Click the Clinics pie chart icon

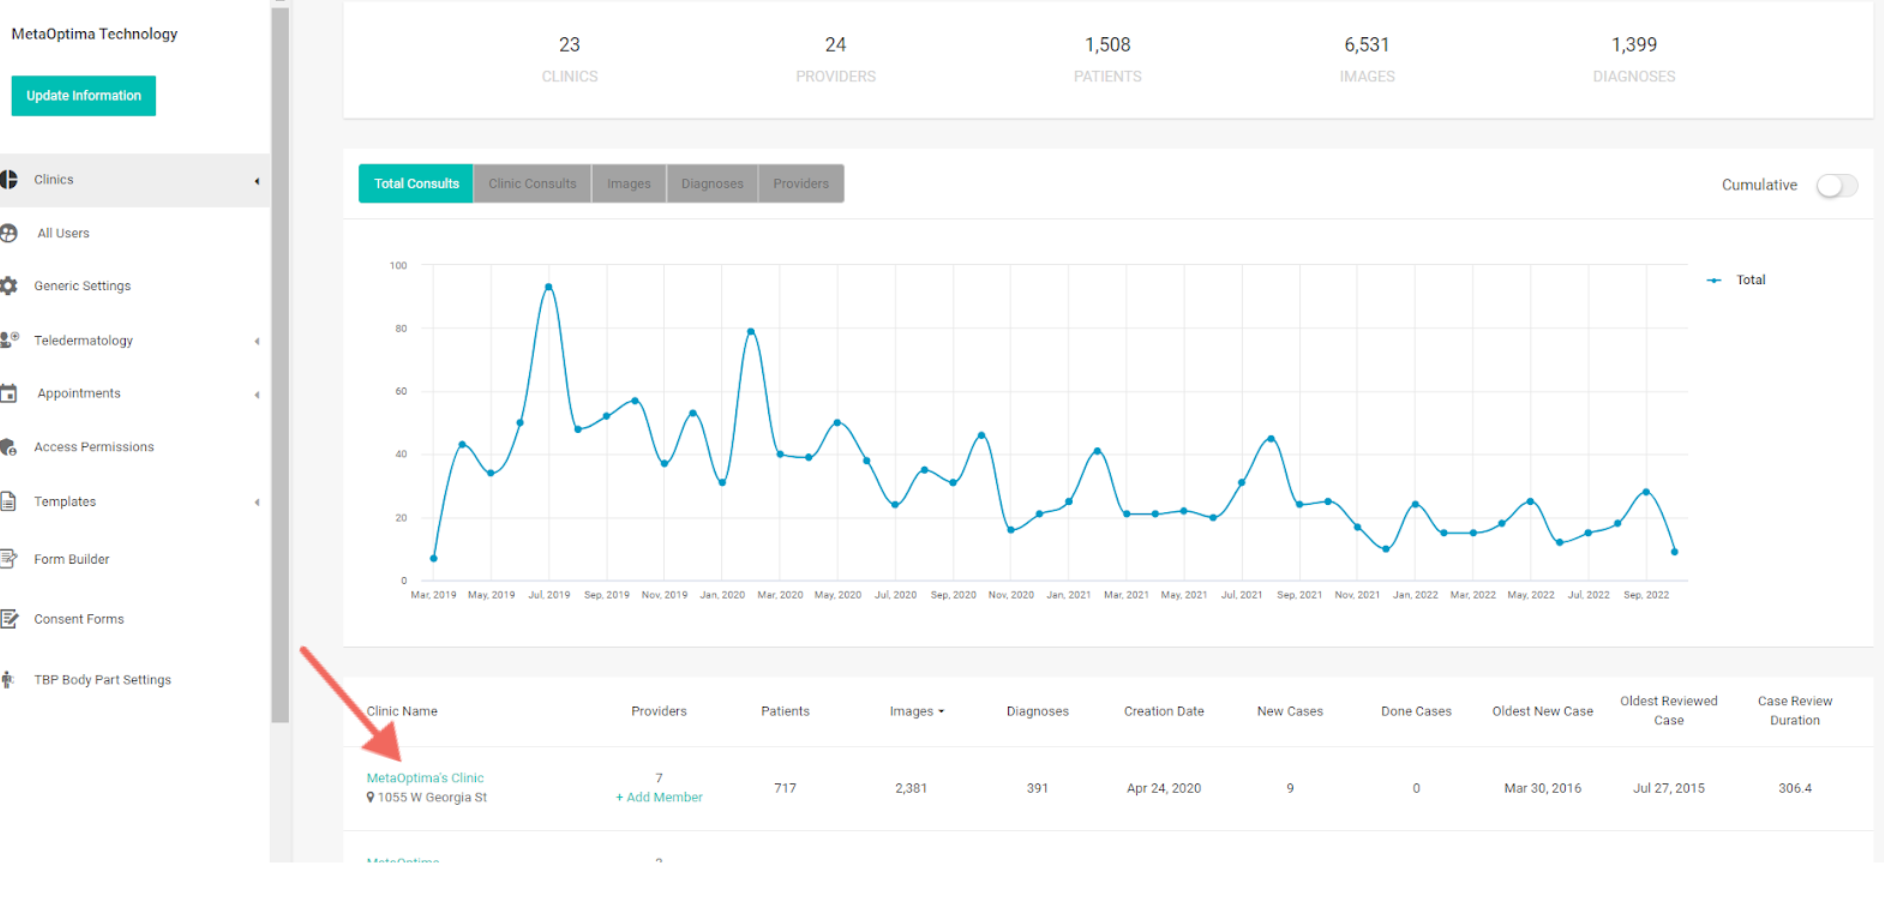point(9,180)
